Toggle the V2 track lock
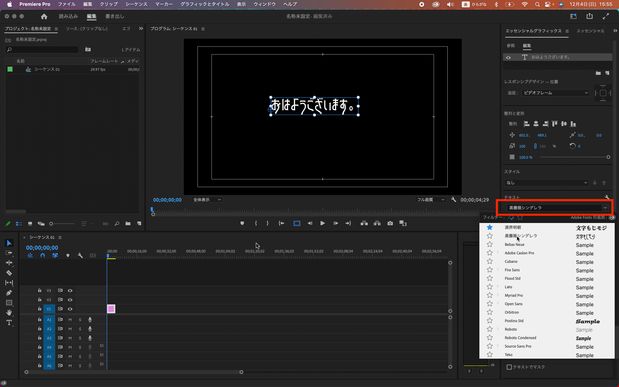 tap(39, 300)
